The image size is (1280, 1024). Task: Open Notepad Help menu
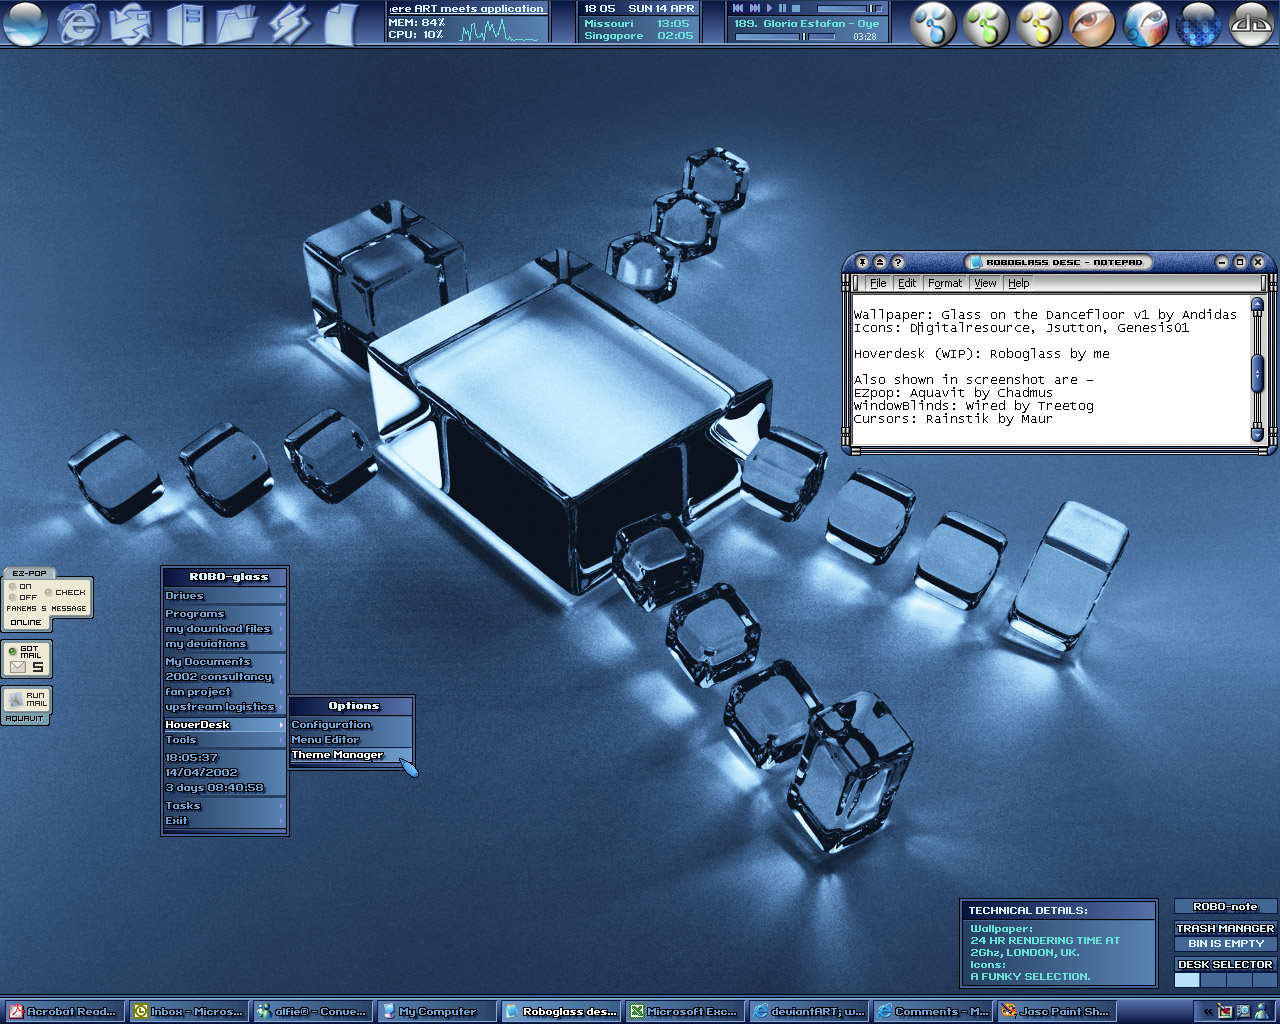(x=1018, y=283)
